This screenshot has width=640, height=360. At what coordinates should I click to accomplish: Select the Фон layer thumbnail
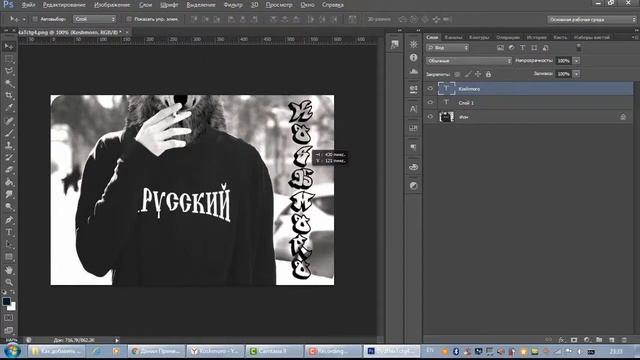point(446,117)
